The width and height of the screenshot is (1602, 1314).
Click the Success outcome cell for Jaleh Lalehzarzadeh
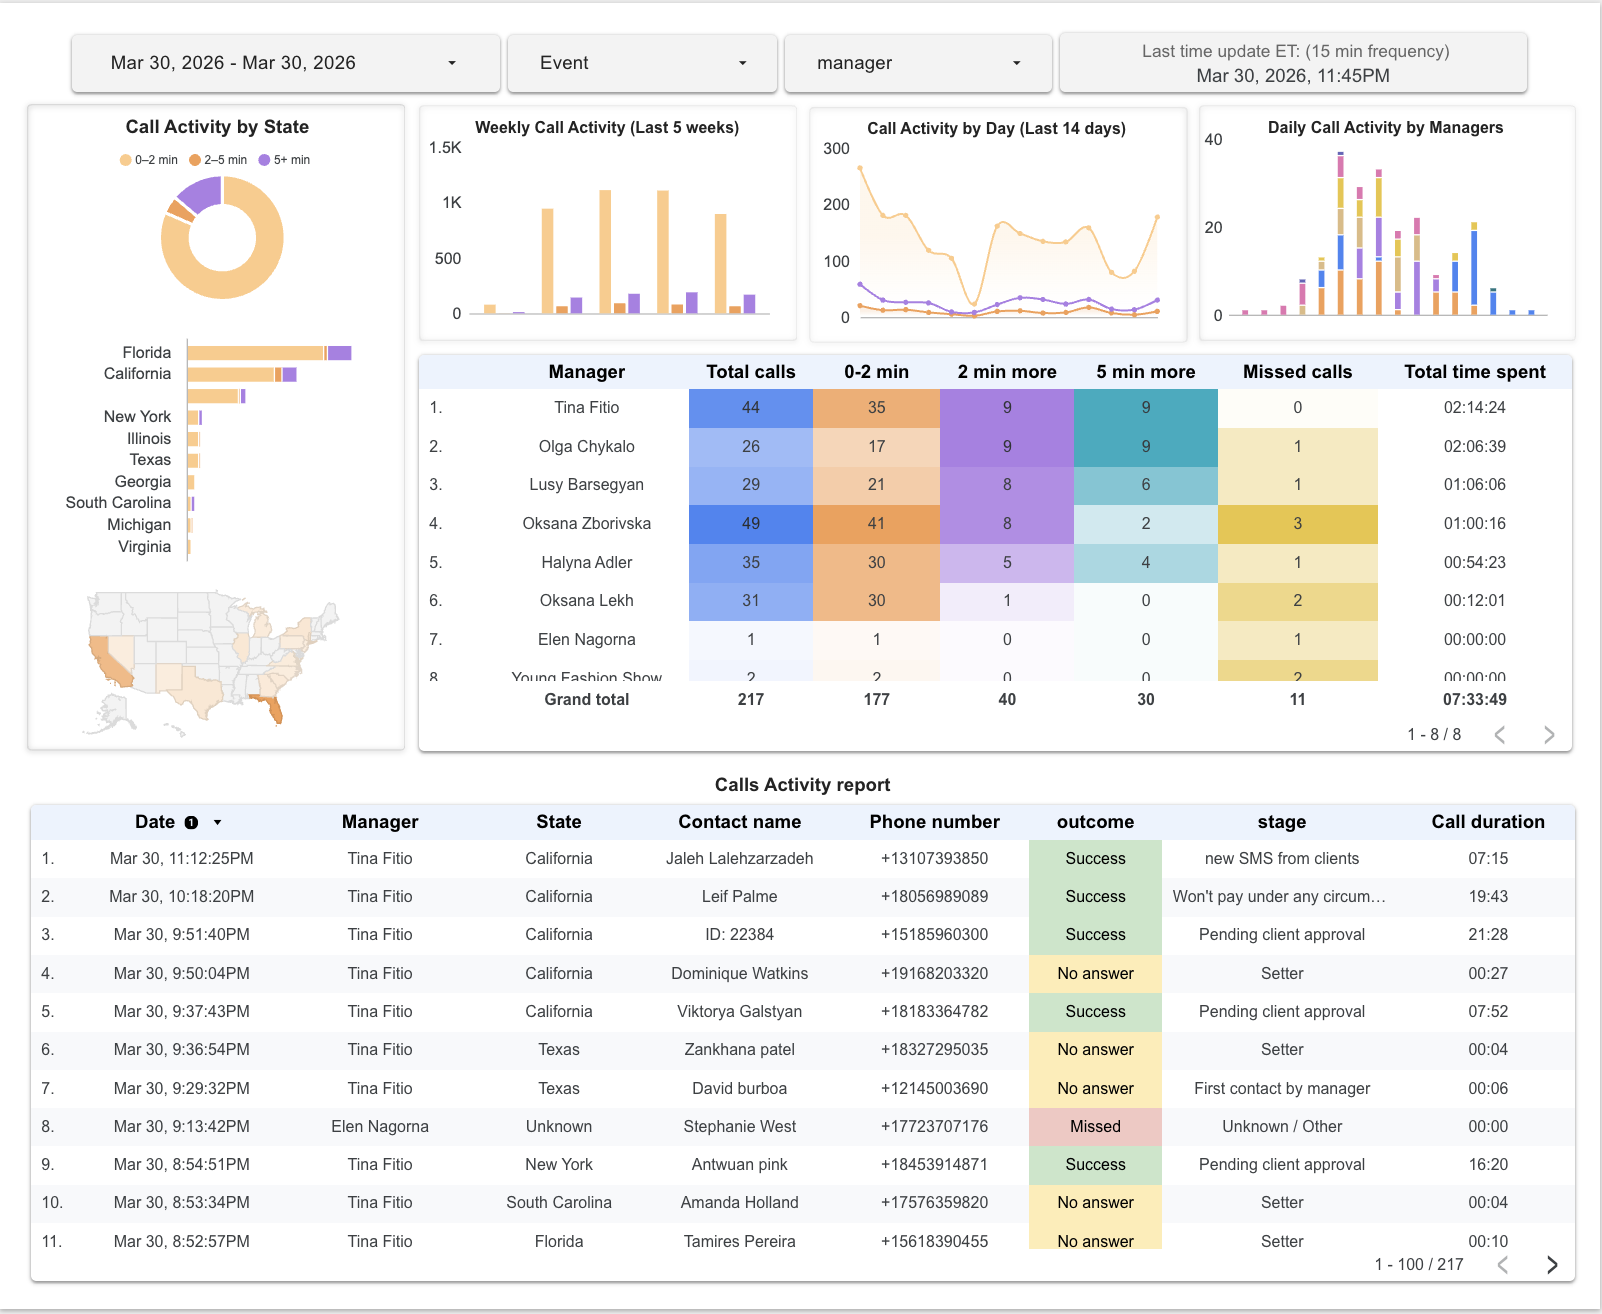(x=1095, y=858)
